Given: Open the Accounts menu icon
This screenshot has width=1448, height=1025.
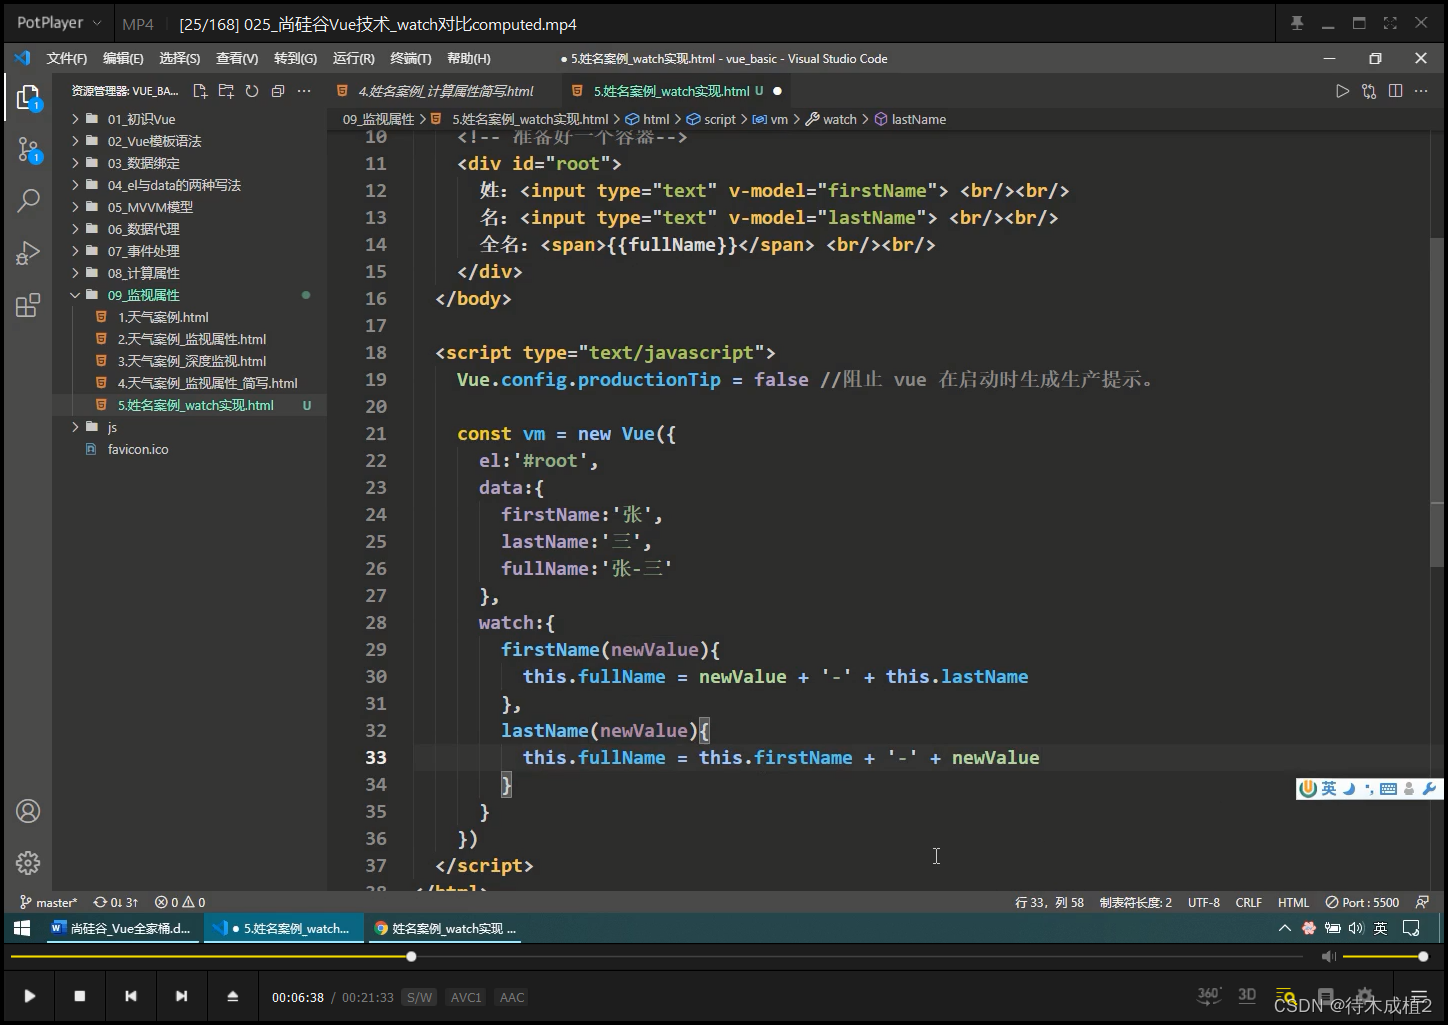Looking at the screenshot, I should click(x=28, y=811).
